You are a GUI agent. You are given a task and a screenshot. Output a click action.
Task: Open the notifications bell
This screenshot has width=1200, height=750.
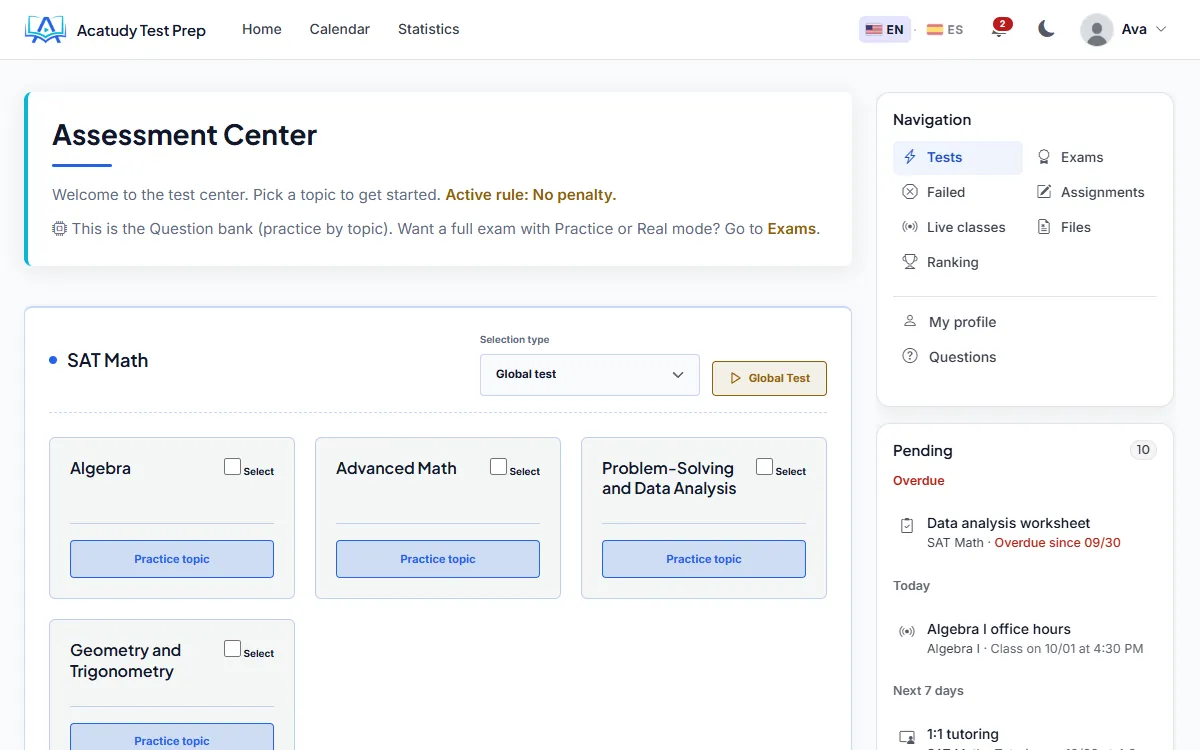click(x=998, y=29)
